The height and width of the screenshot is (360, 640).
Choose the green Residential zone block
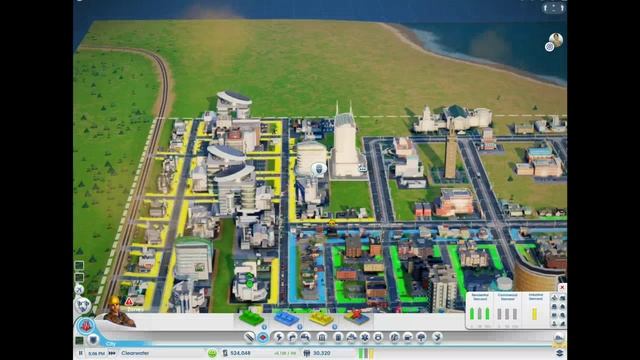[x=251, y=318]
